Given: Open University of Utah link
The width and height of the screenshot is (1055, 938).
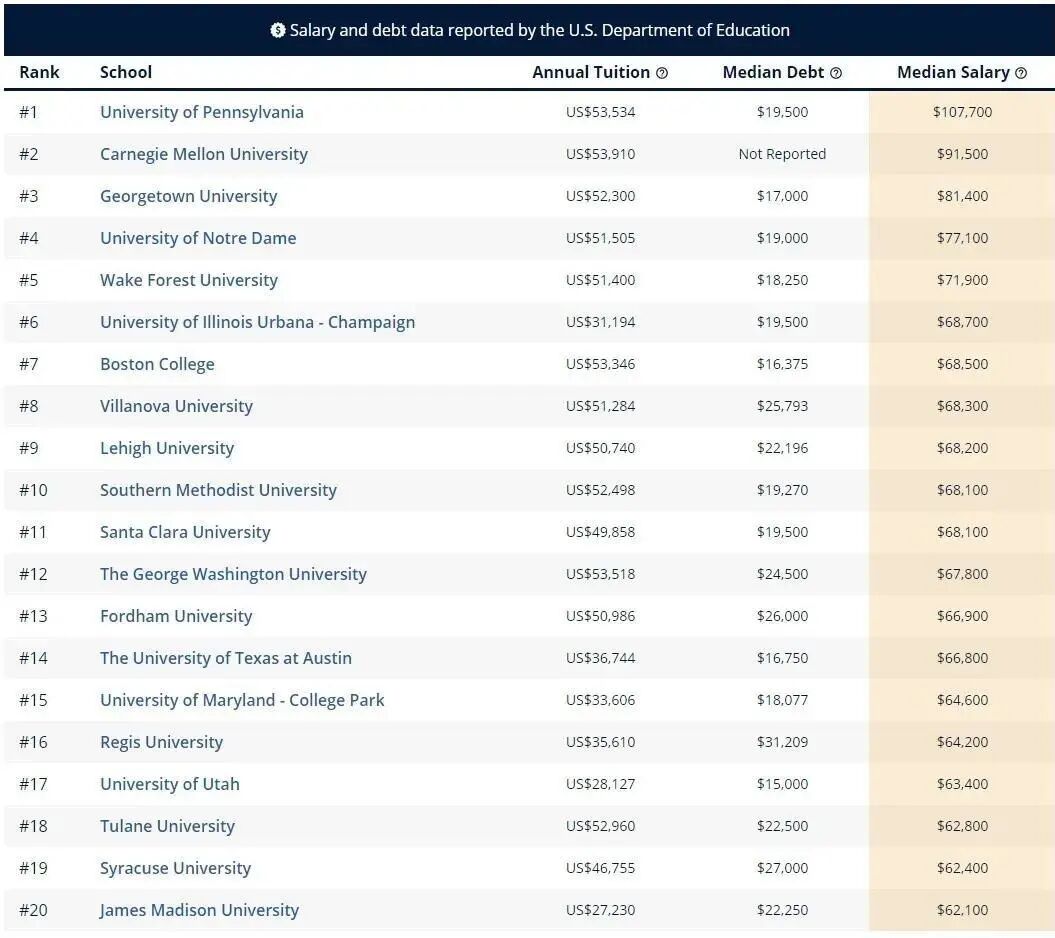Looking at the screenshot, I should 170,784.
